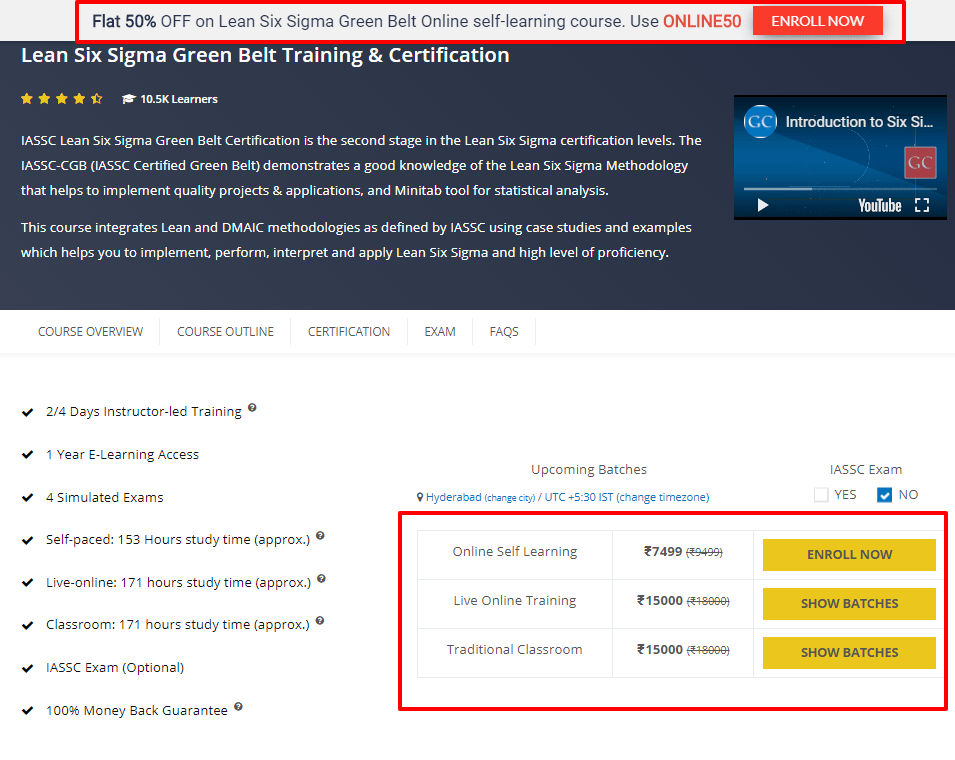The image size is (955, 760).
Task: Click the GC channel avatar on video
Action: click(760, 122)
